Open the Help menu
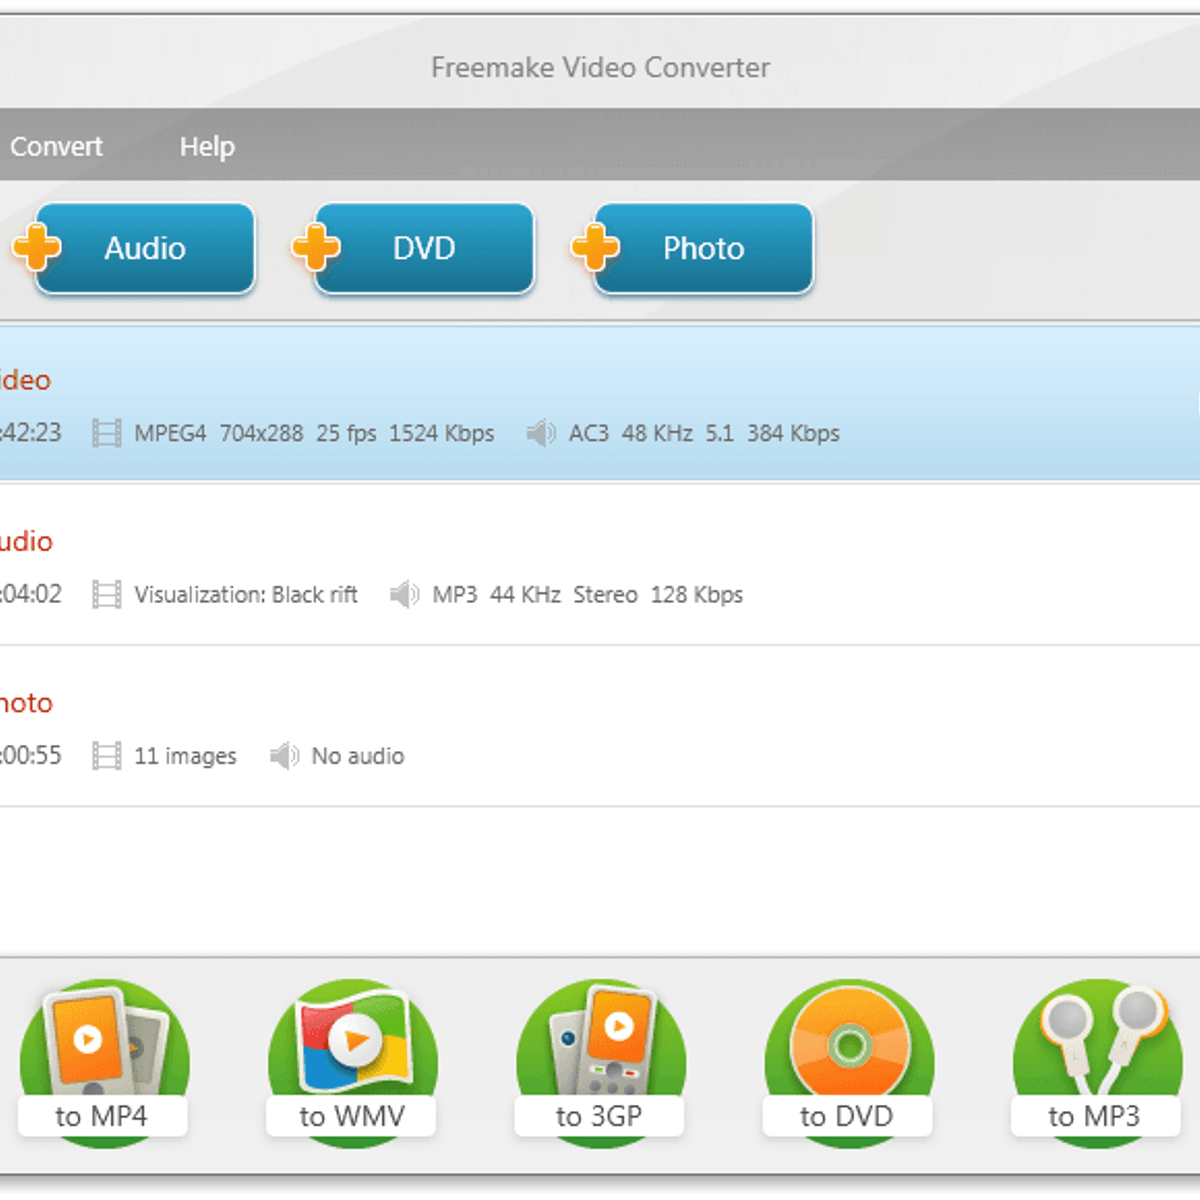The height and width of the screenshot is (1200, 1200). [207, 146]
